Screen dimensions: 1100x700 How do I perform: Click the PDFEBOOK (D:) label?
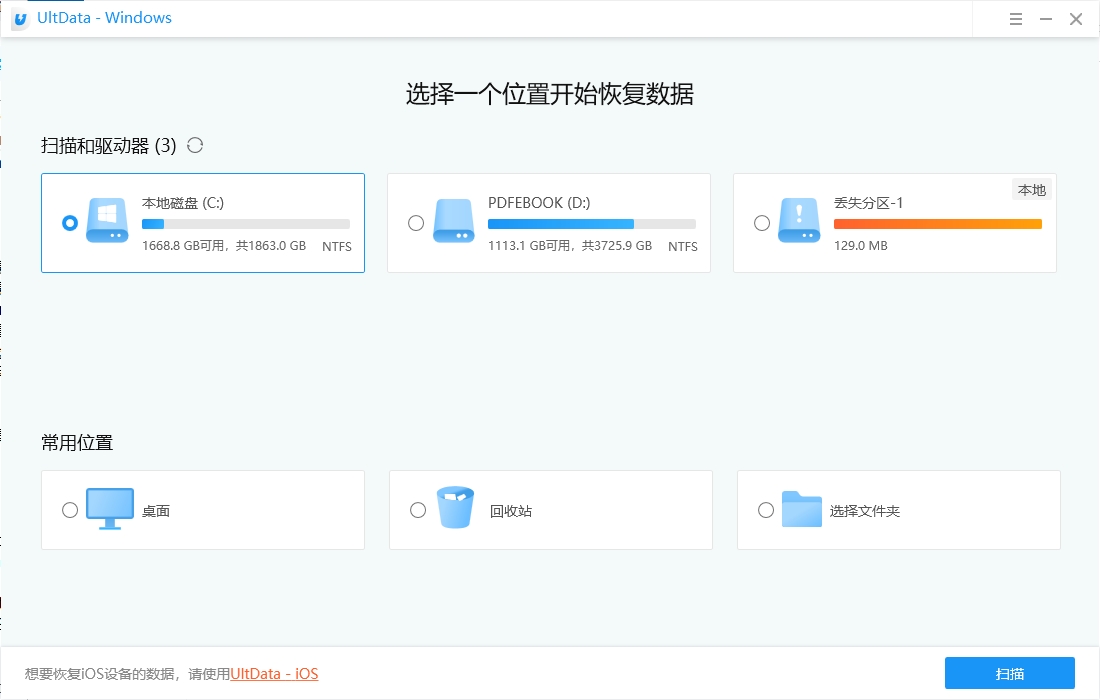click(539, 203)
